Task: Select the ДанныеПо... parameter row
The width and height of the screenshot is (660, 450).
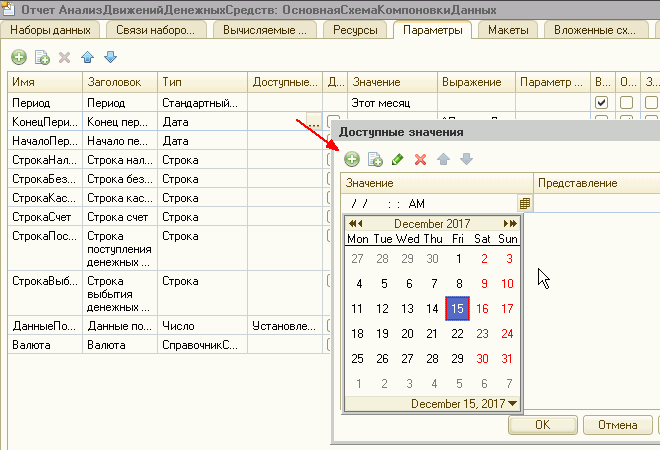Action: [x=45, y=326]
